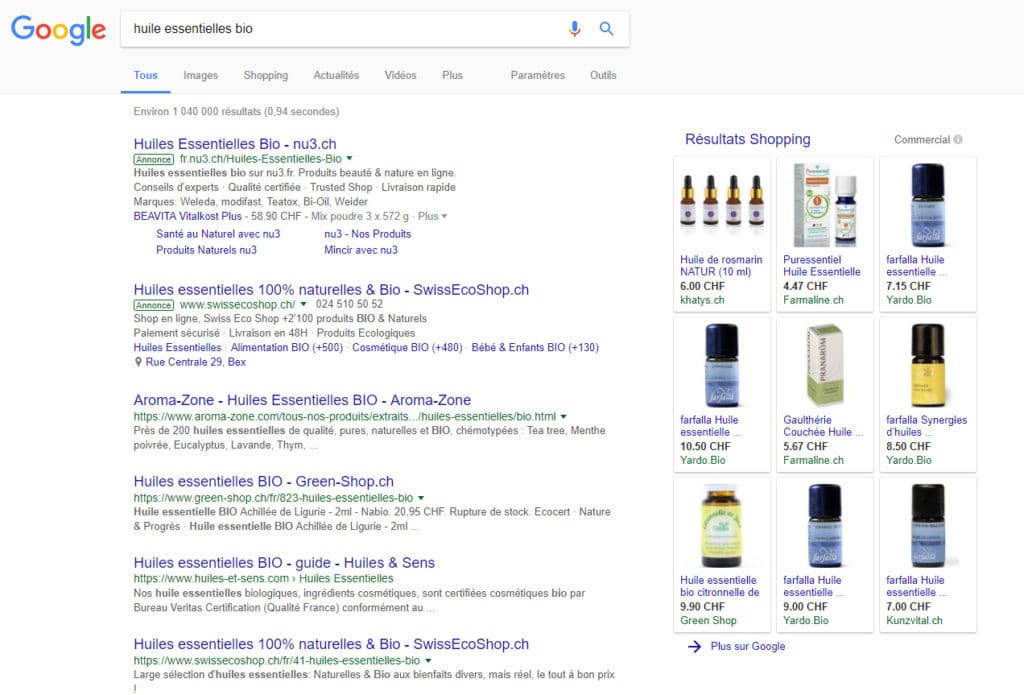This screenshot has height=695, width=1024.
Task: Expand the Plus dropdown after Mix poudre
Action: (x=433, y=216)
